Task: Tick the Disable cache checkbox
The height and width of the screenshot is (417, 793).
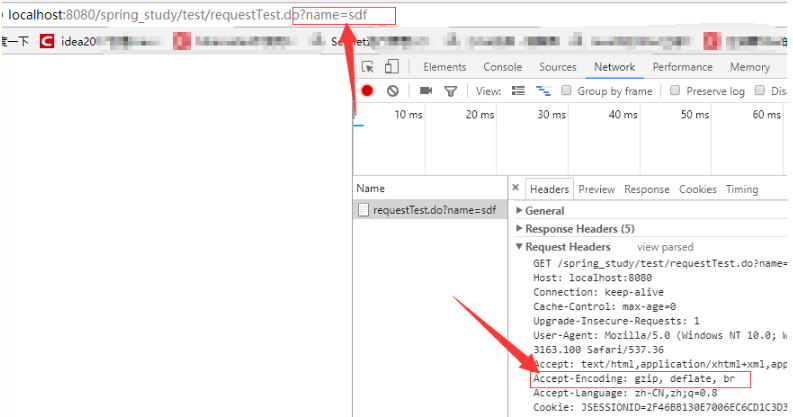Action: pos(761,91)
